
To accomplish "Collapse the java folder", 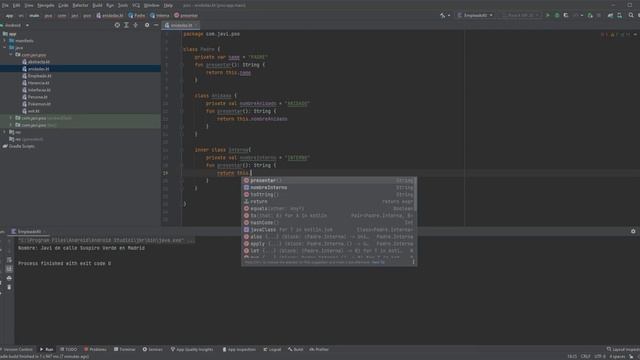I will 5,48.
